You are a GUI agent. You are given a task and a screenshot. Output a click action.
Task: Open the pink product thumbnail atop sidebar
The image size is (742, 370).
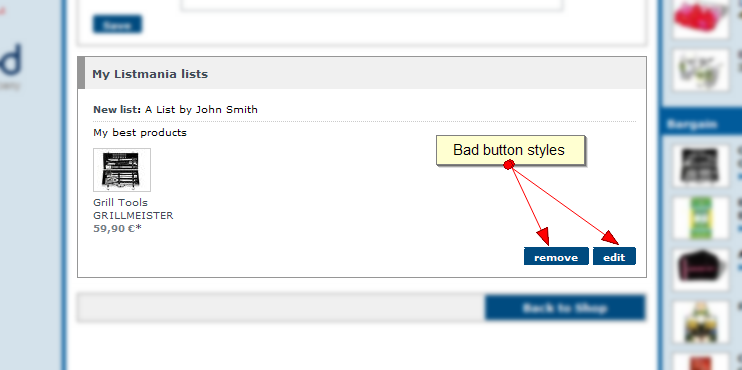click(701, 18)
